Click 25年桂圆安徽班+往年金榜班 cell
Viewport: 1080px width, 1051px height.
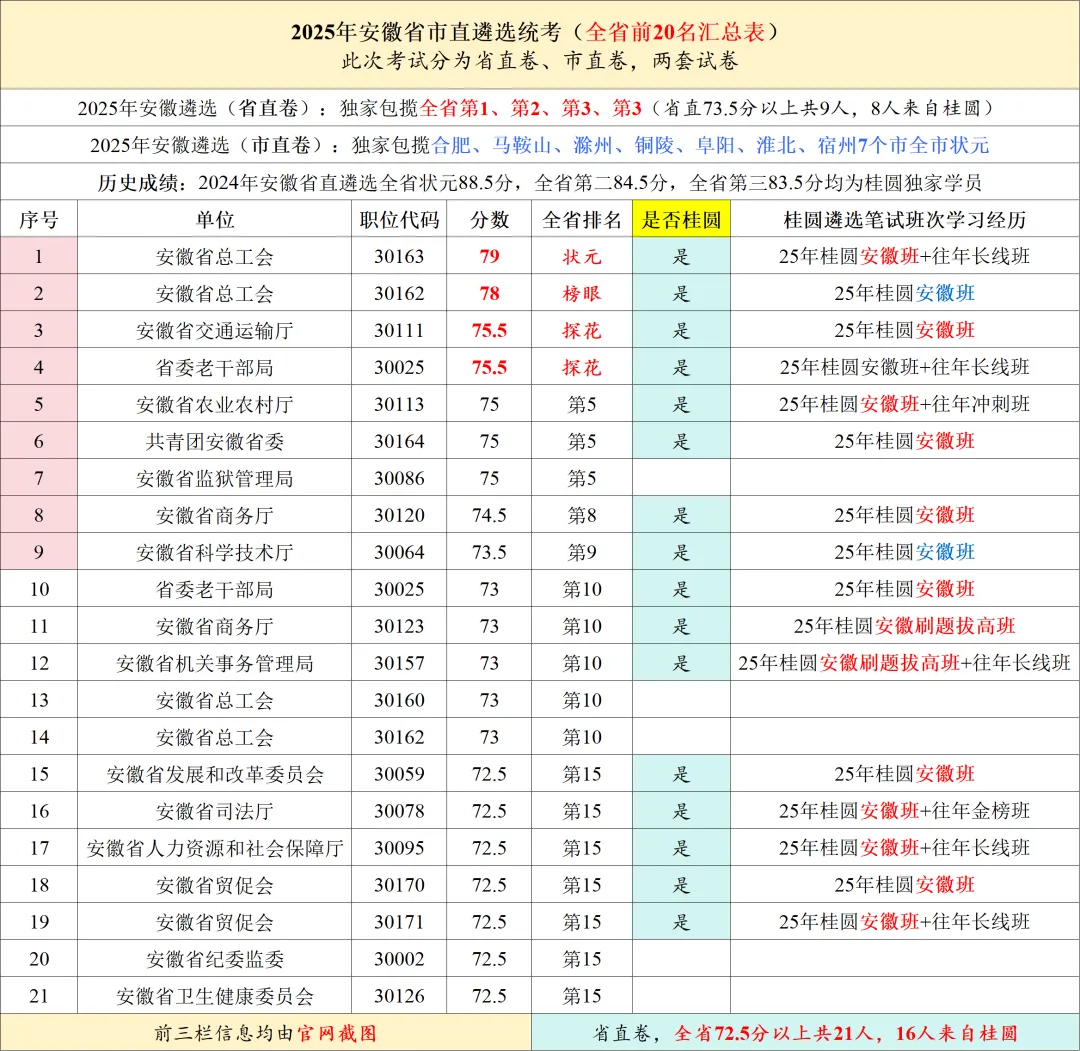click(904, 811)
